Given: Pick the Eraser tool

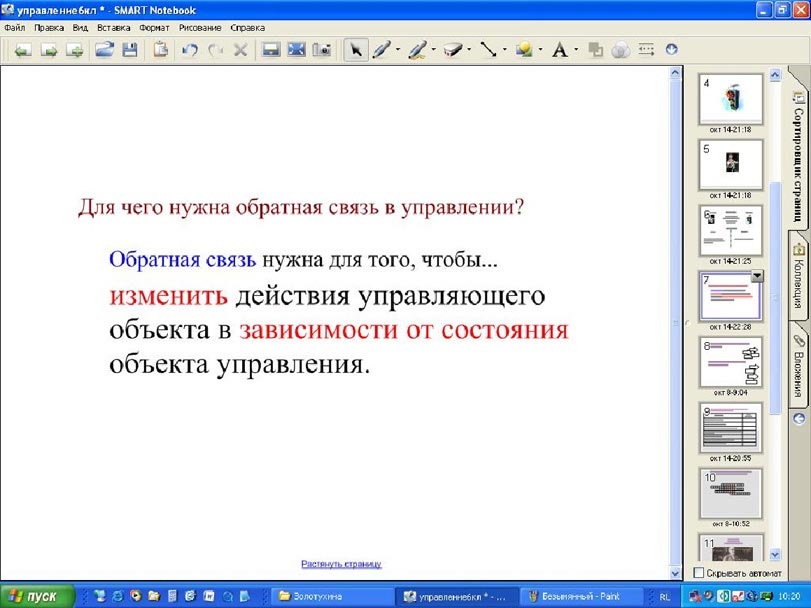Looking at the screenshot, I should tap(452, 49).
